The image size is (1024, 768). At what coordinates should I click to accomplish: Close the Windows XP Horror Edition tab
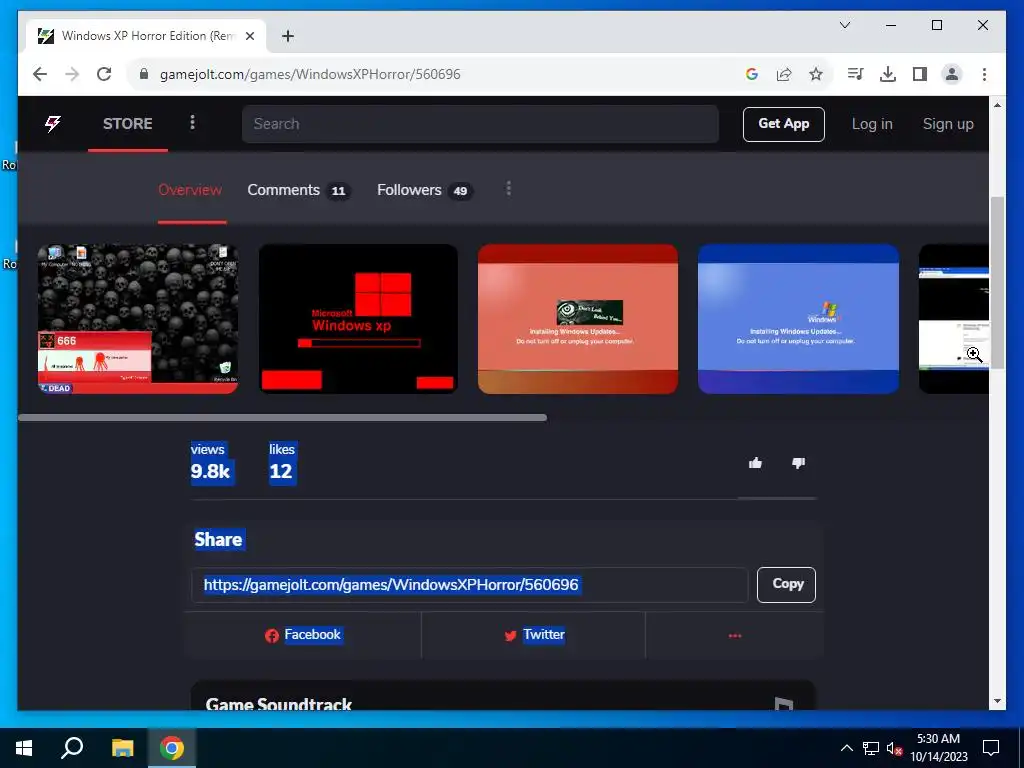pyautogui.click(x=249, y=36)
